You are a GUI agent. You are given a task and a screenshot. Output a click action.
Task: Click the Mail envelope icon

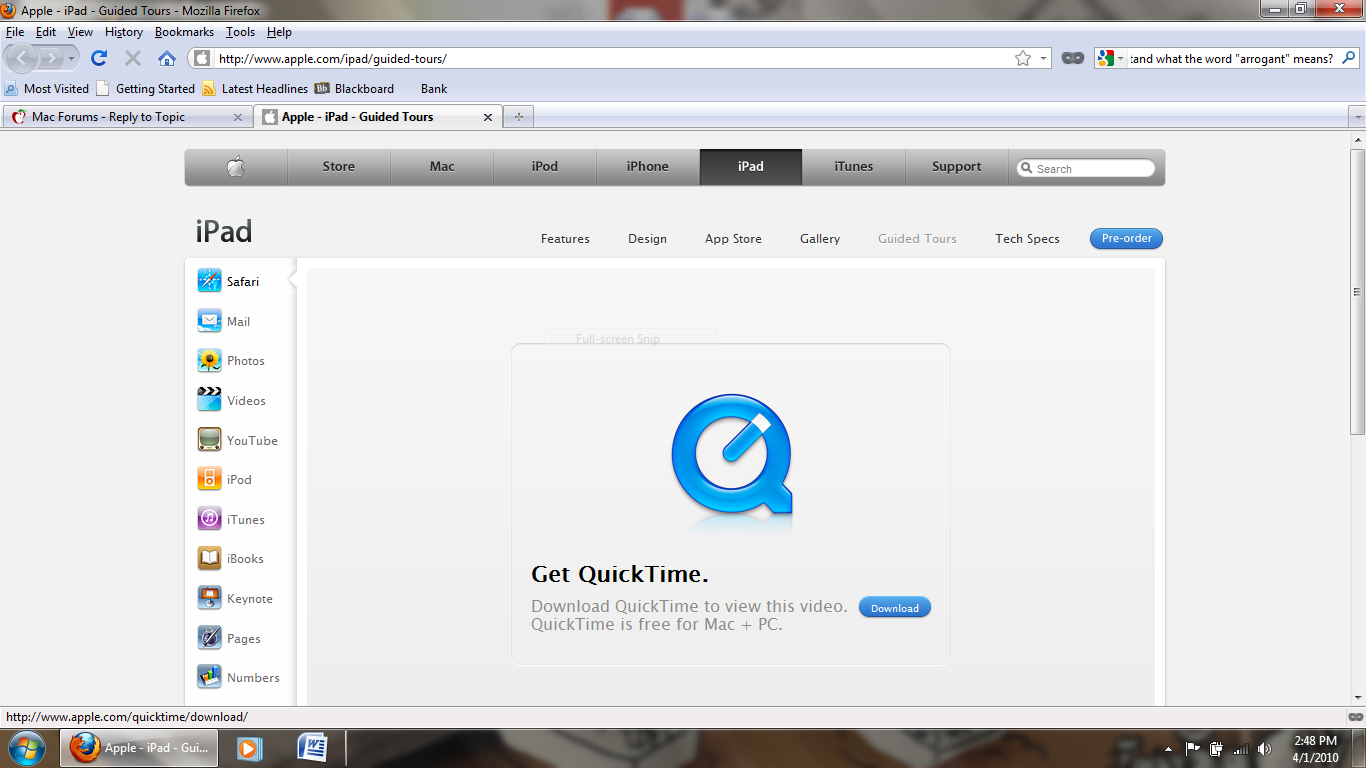[x=209, y=321]
